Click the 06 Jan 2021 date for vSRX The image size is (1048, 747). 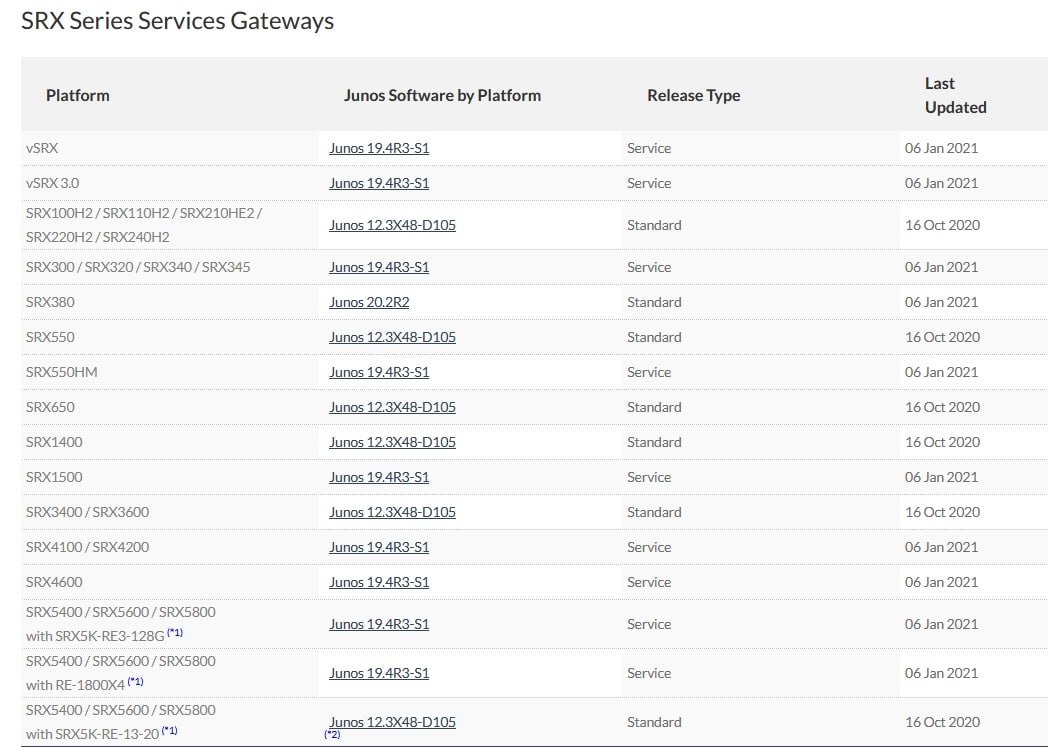pyautogui.click(x=942, y=148)
